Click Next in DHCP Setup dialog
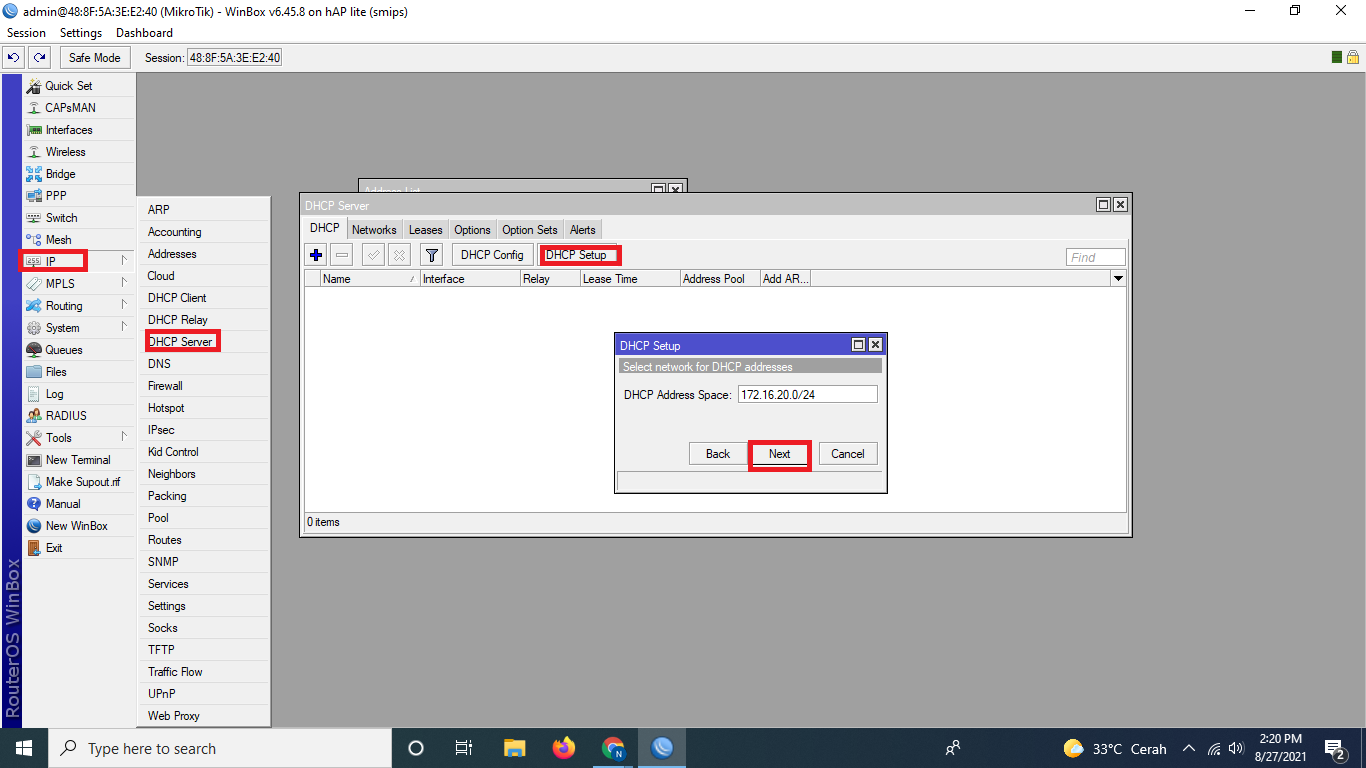This screenshot has height=768, width=1366. 780,454
